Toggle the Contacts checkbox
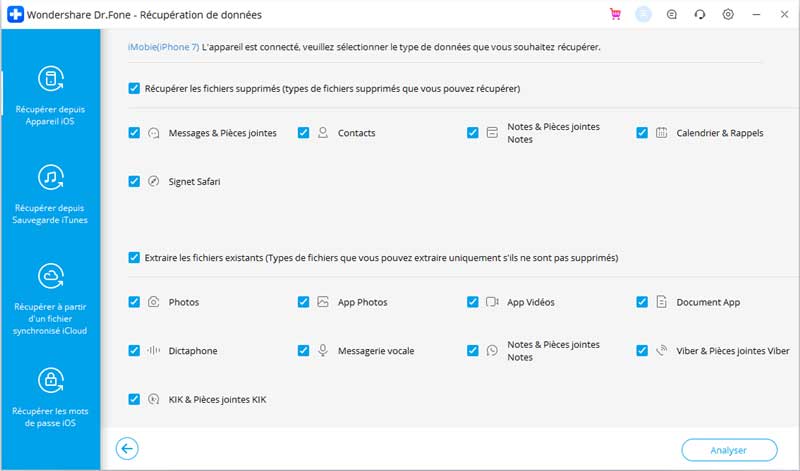The width and height of the screenshot is (800, 471). (303, 133)
